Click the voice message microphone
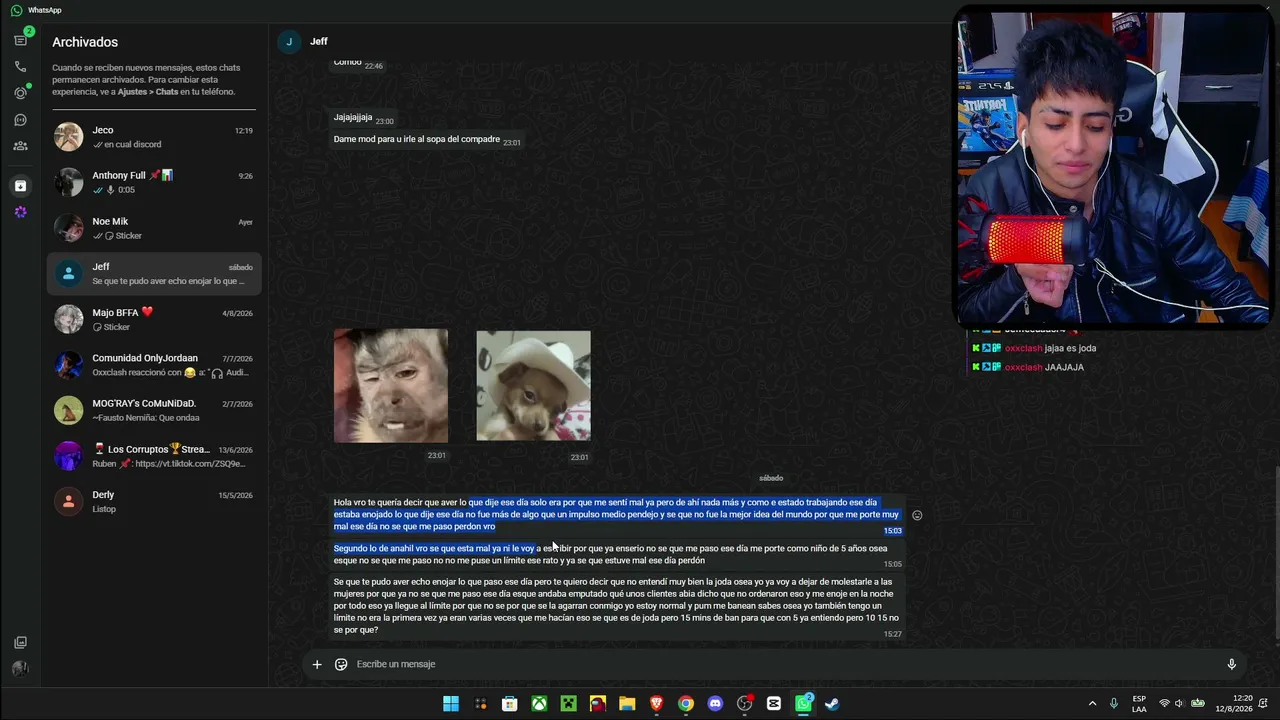The width and height of the screenshot is (1280, 720). pos(1231,664)
